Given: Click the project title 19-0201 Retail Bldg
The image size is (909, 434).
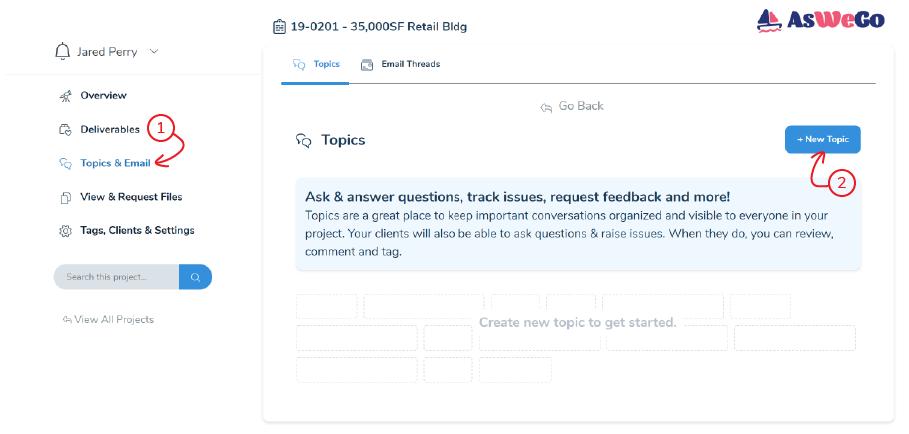Looking at the screenshot, I should 379,27.
